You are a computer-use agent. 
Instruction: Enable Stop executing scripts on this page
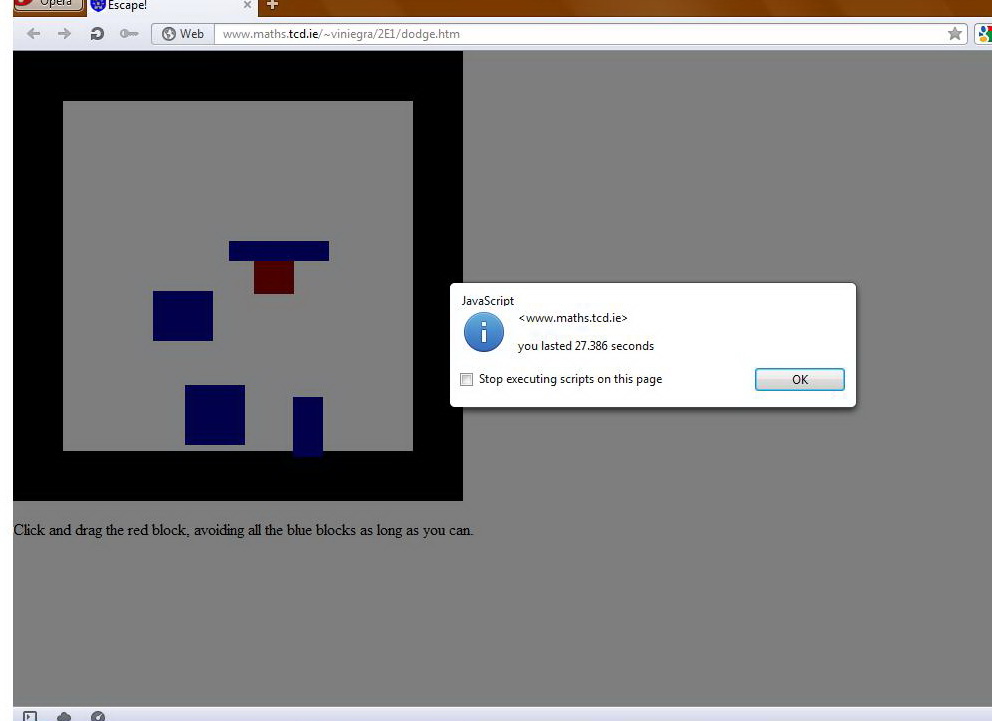[x=466, y=379]
